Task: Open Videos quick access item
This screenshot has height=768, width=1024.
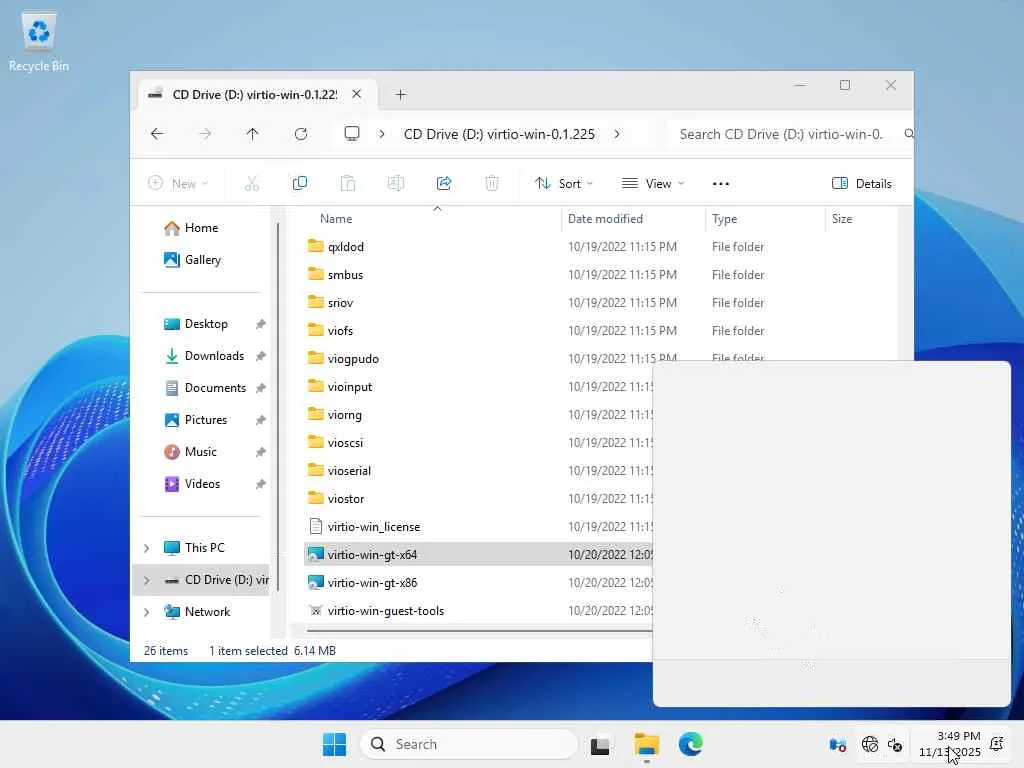Action: 202,484
